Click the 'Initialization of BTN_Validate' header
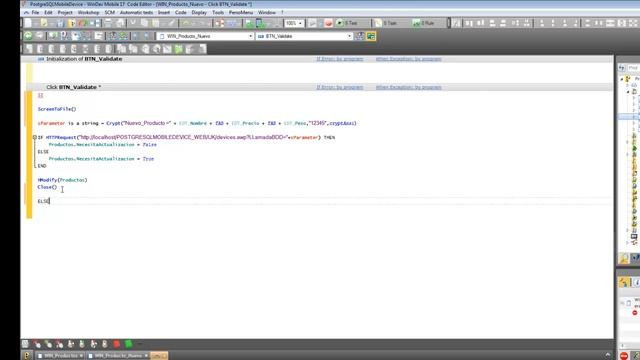Viewport: 640px width, 360px height. (84, 59)
